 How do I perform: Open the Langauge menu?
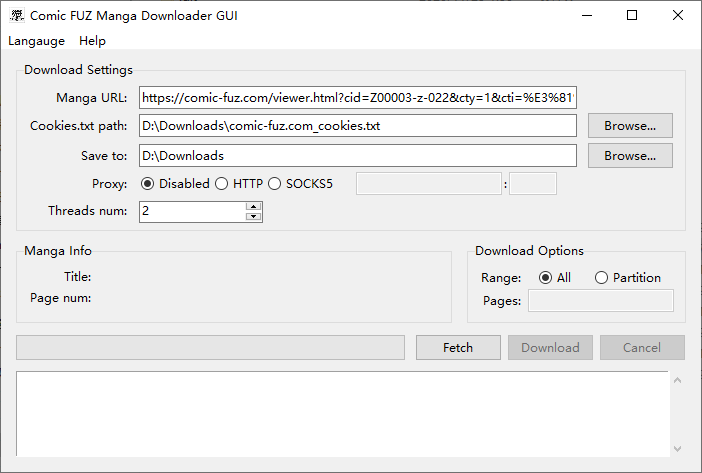pyautogui.click(x=36, y=41)
